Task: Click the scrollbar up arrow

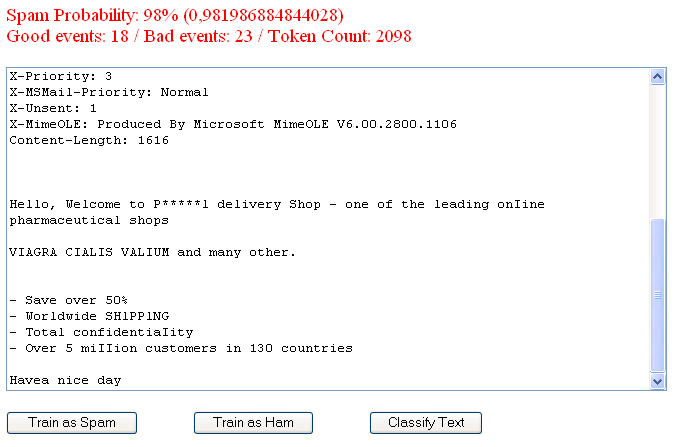Action: pyautogui.click(x=657, y=77)
